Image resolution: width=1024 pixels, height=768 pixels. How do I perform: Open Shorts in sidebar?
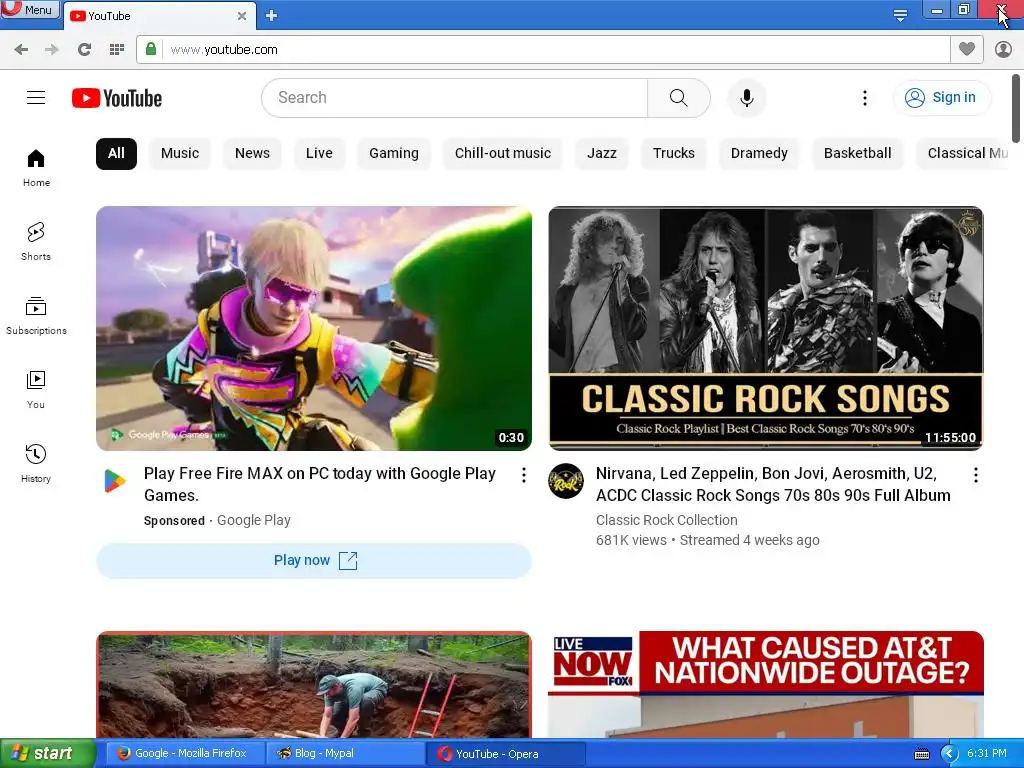click(x=36, y=242)
